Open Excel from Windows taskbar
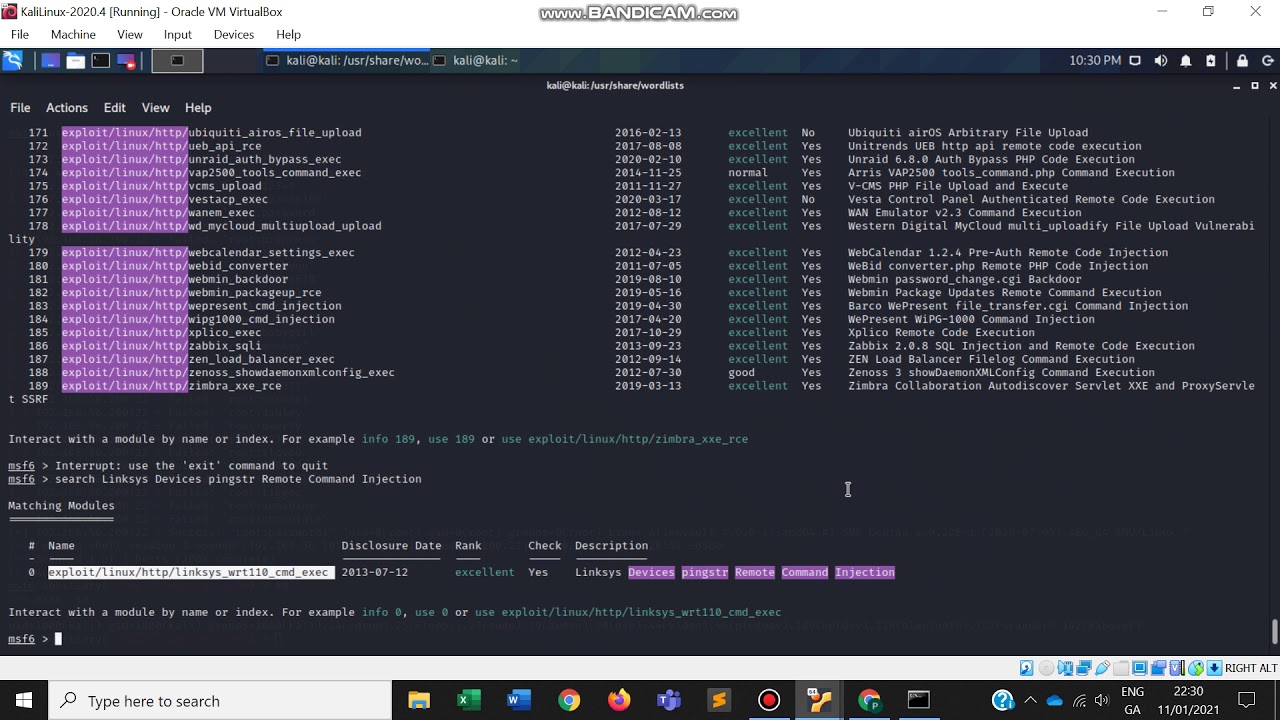This screenshot has height=720, width=1280. point(469,700)
